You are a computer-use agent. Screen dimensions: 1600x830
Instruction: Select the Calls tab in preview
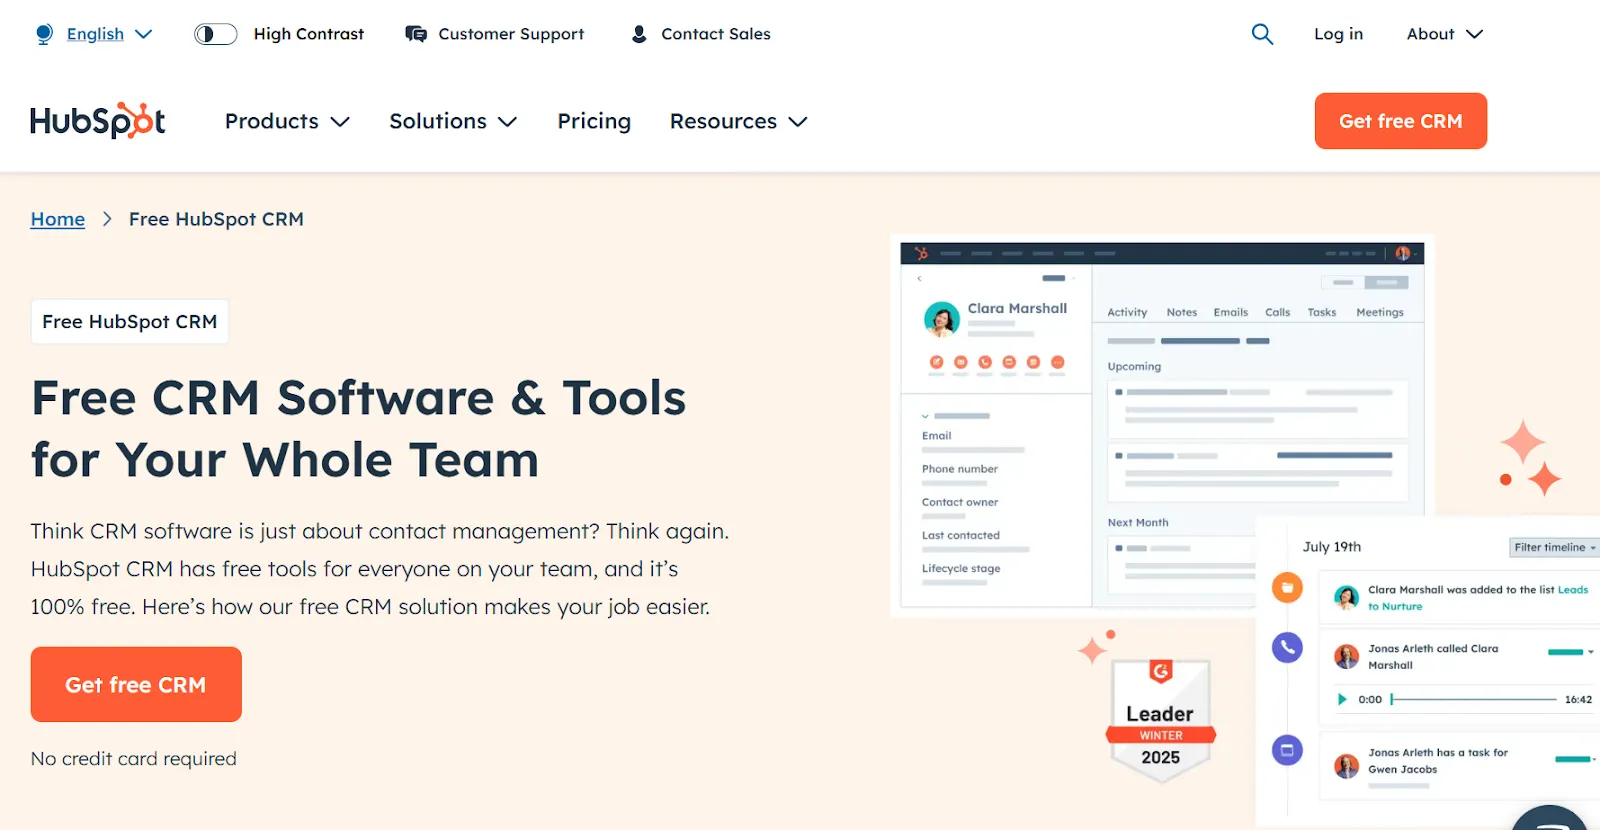[x=1277, y=312]
